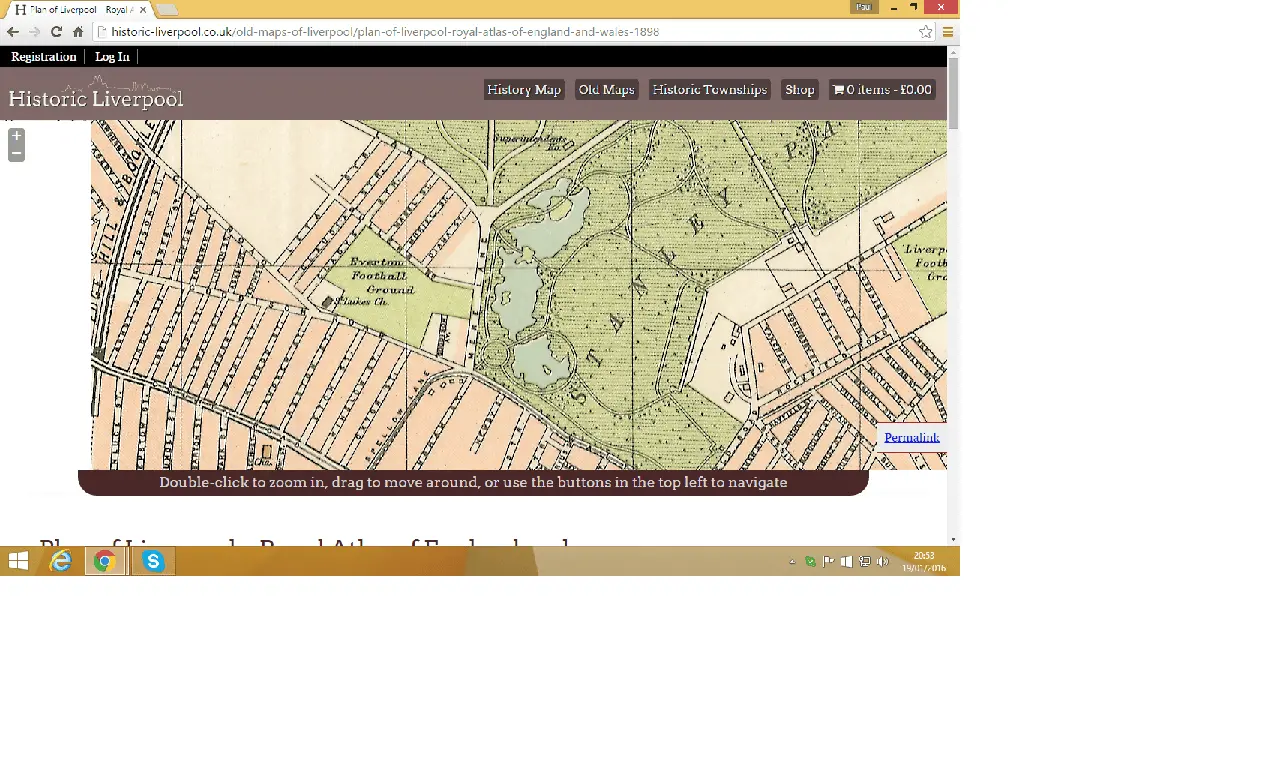
Task: Bookmark this page with the star icon
Action: click(x=925, y=32)
